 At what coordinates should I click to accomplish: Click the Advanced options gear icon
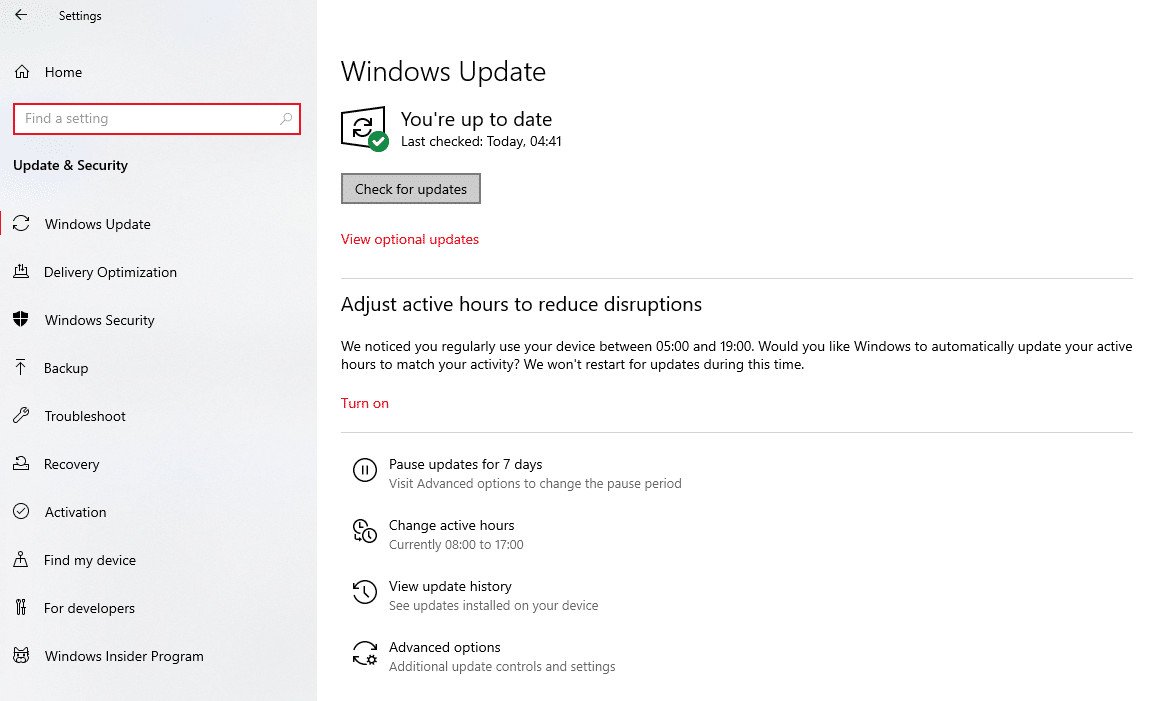pyautogui.click(x=365, y=654)
